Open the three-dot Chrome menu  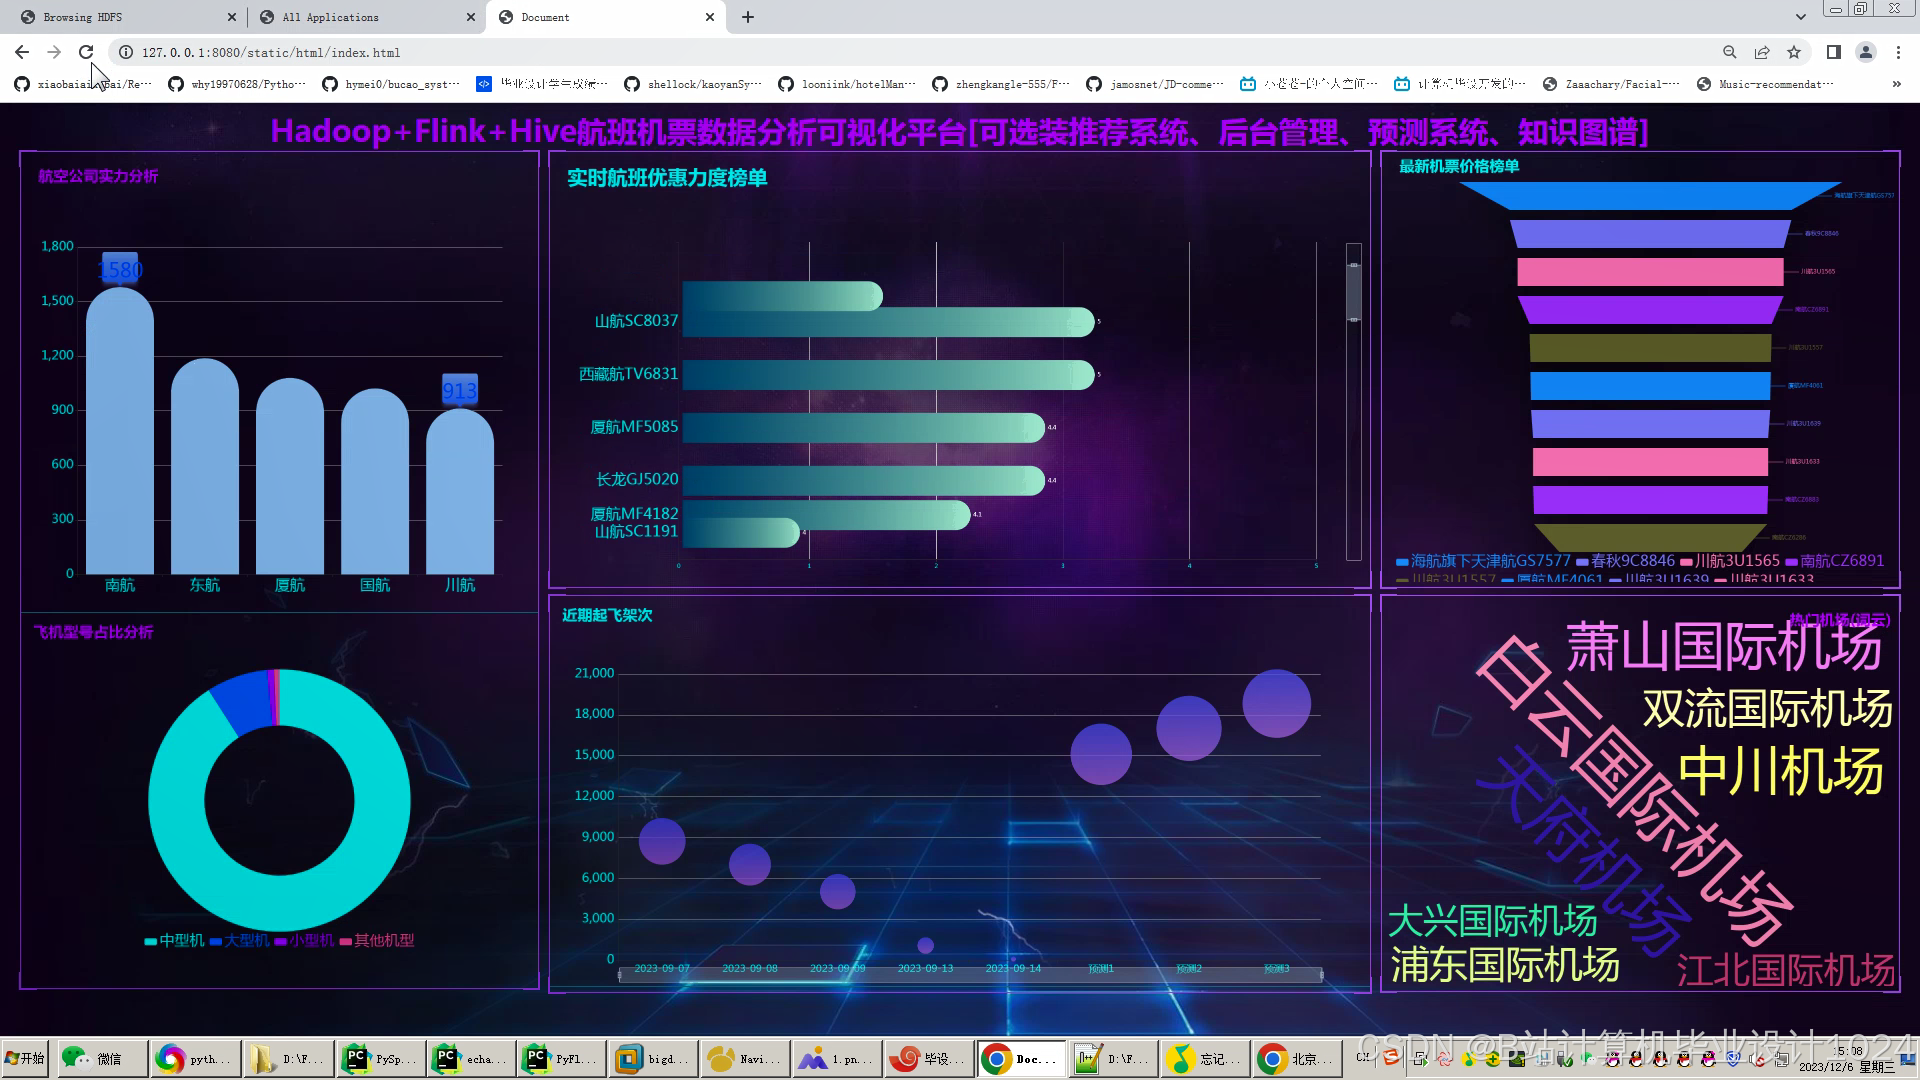(1898, 52)
